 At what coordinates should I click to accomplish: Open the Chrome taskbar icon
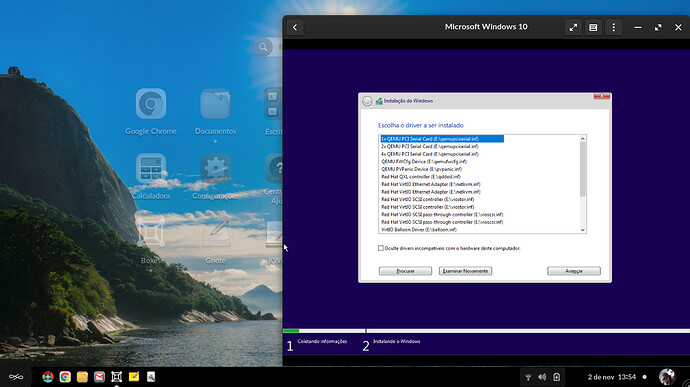[x=65, y=377]
